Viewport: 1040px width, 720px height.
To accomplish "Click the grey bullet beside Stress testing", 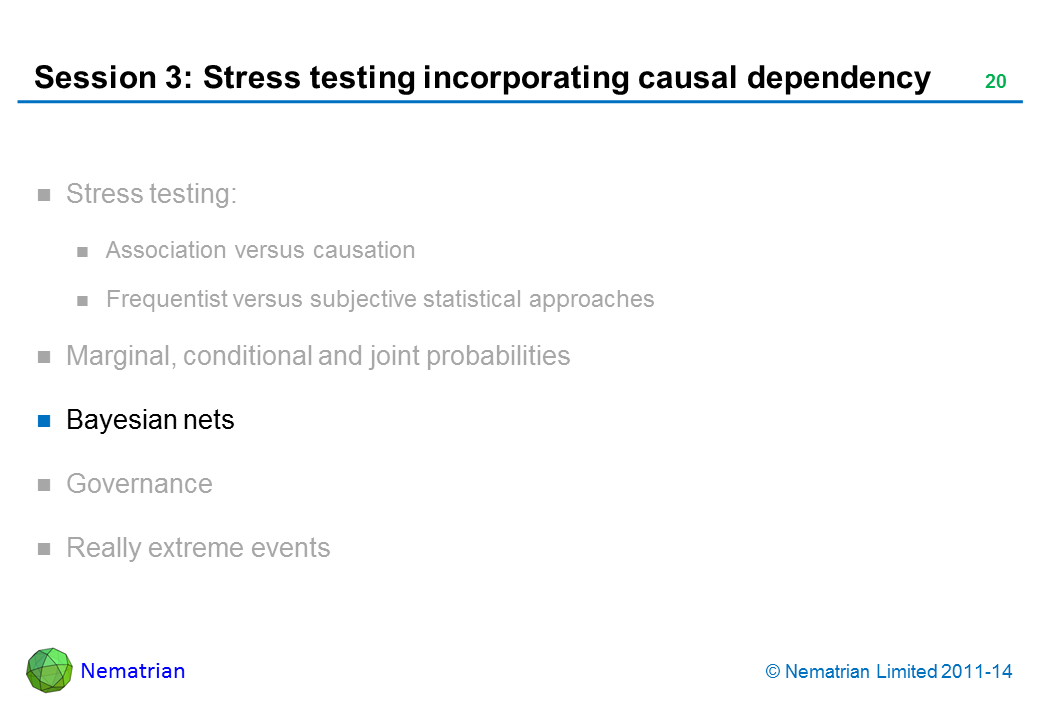I will tap(44, 195).
